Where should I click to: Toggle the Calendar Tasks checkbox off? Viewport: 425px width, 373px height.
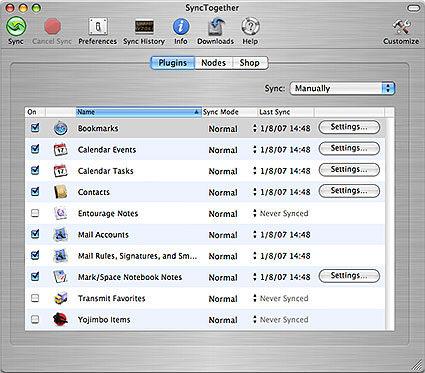[35, 170]
